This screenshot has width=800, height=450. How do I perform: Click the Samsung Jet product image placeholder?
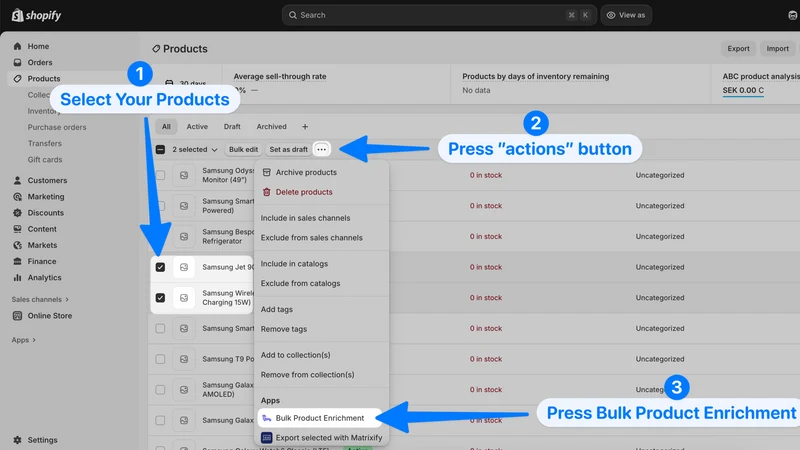(184, 267)
